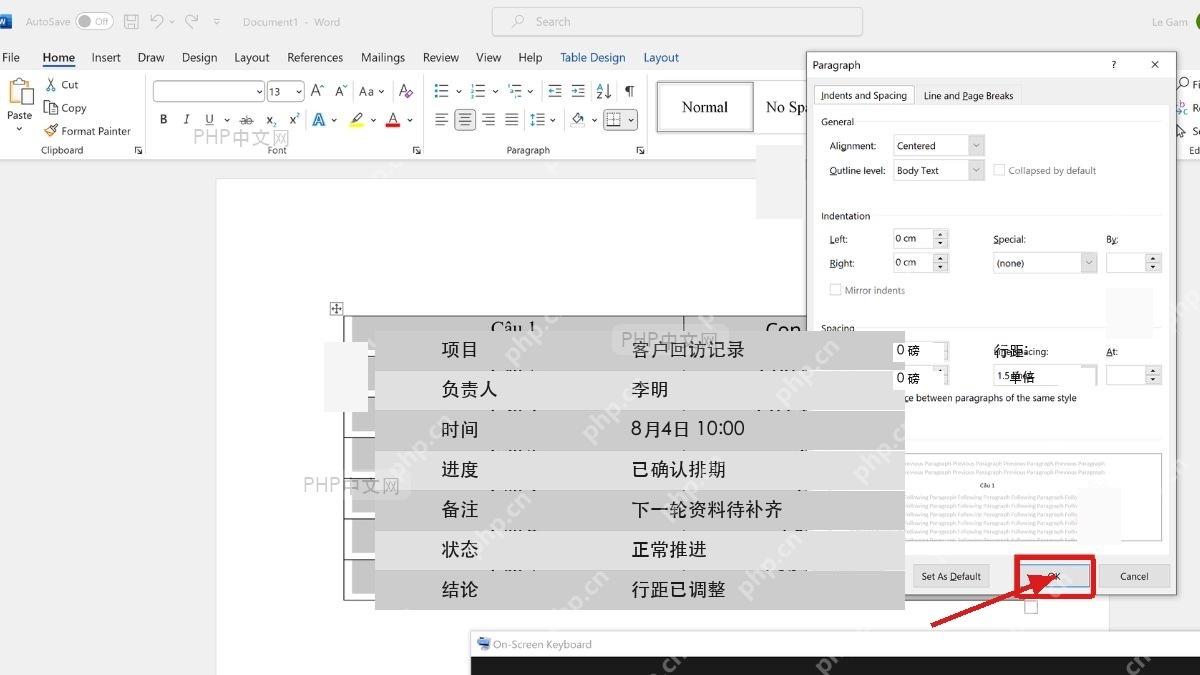Open the Special indentation (none) dropdown
This screenshot has height=675, width=1200.
1088,263
